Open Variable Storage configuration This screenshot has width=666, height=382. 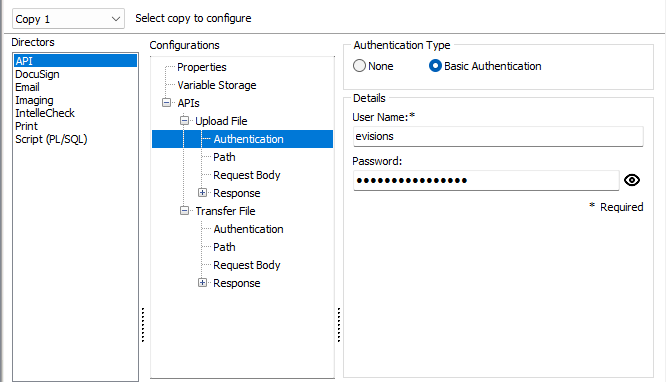pos(217,85)
